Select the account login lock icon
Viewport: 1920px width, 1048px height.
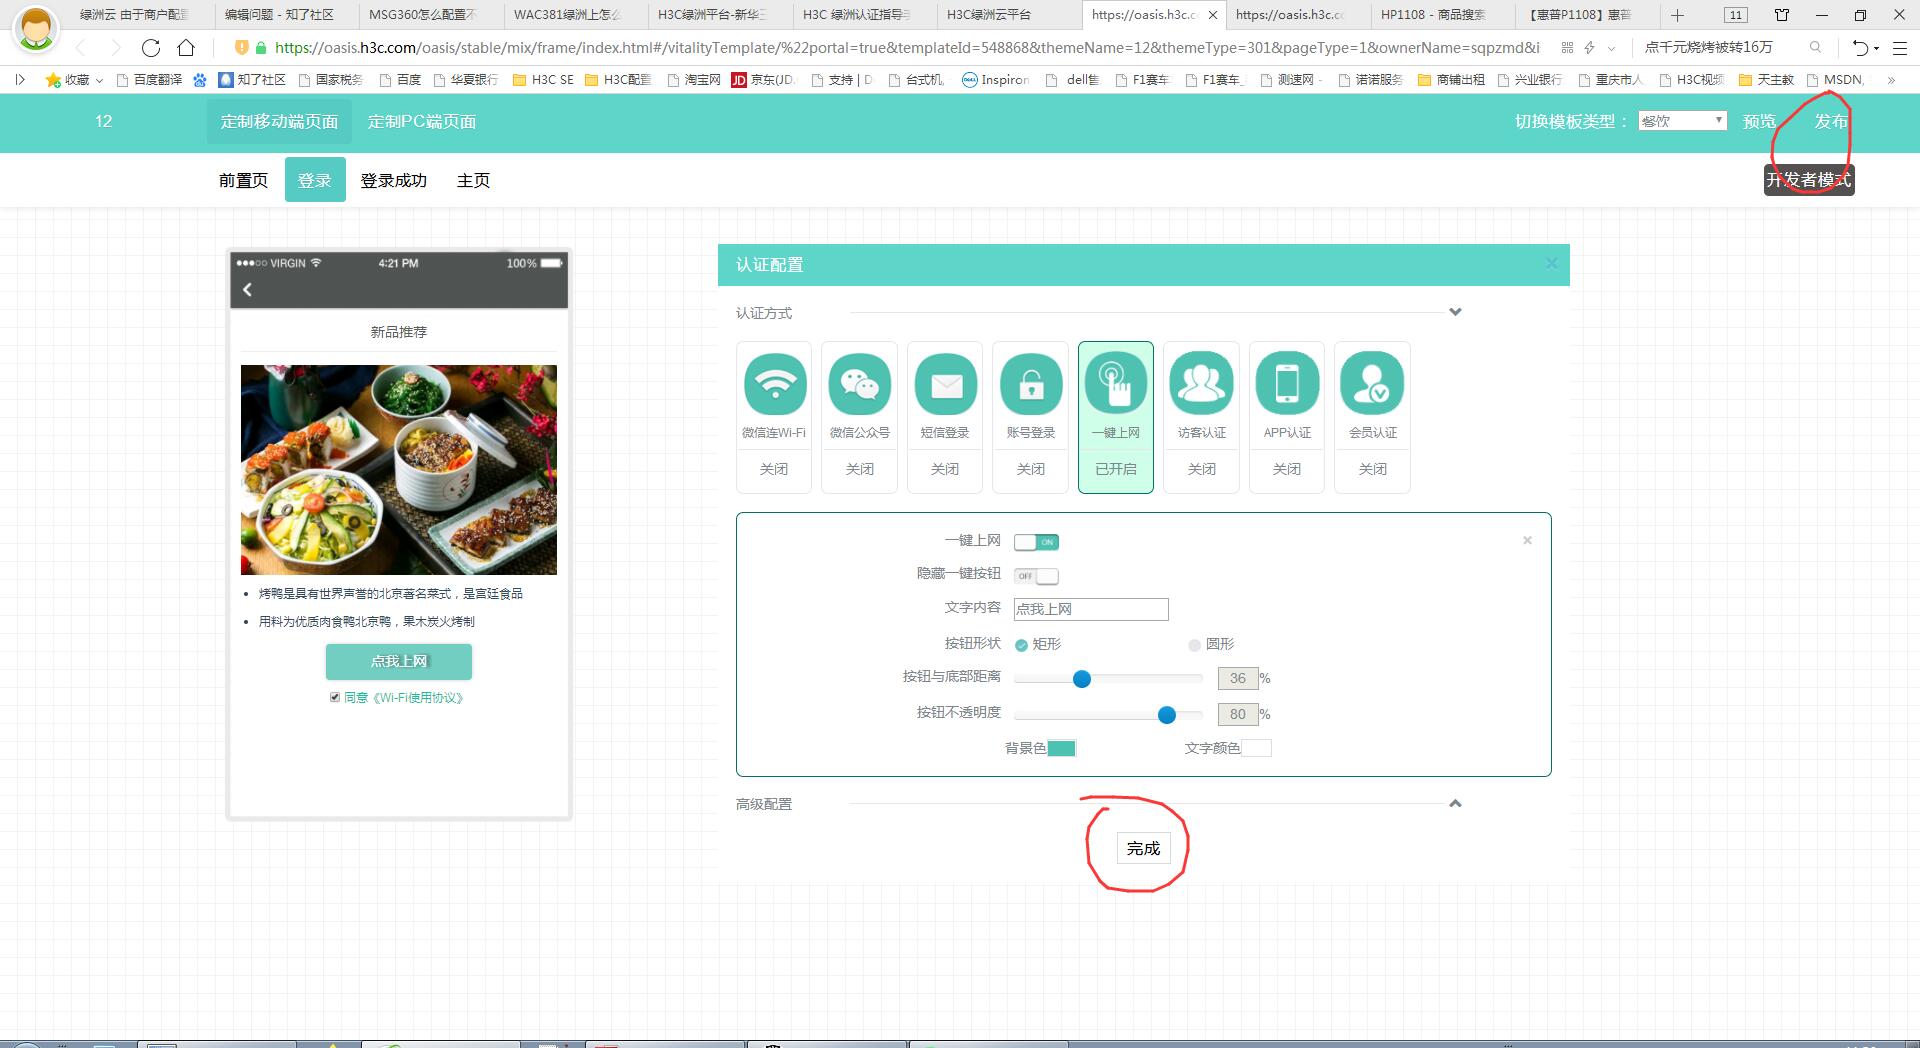[x=1031, y=384]
